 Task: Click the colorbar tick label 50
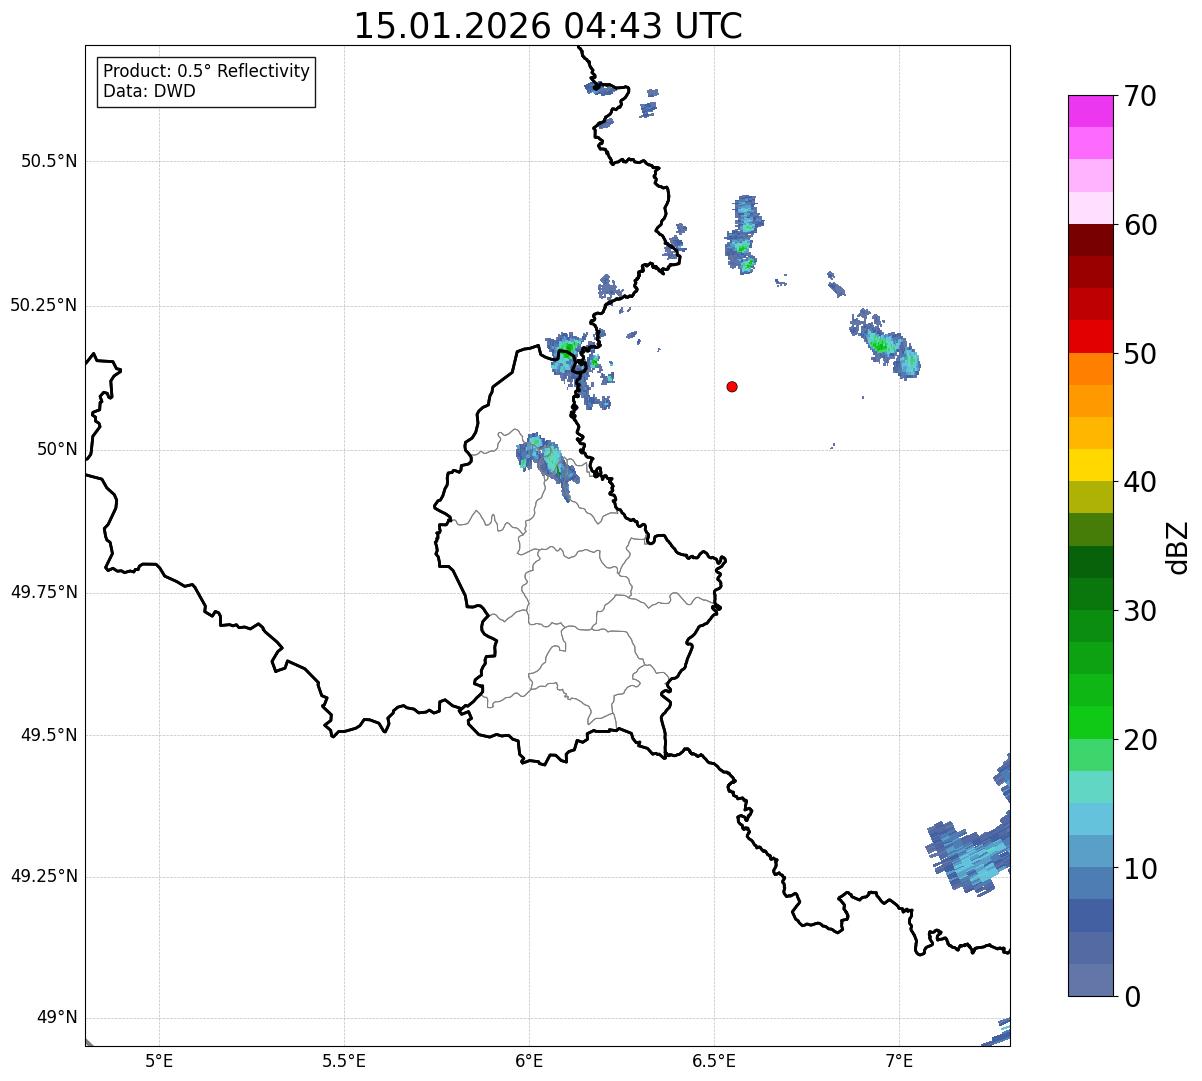(x=1140, y=354)
